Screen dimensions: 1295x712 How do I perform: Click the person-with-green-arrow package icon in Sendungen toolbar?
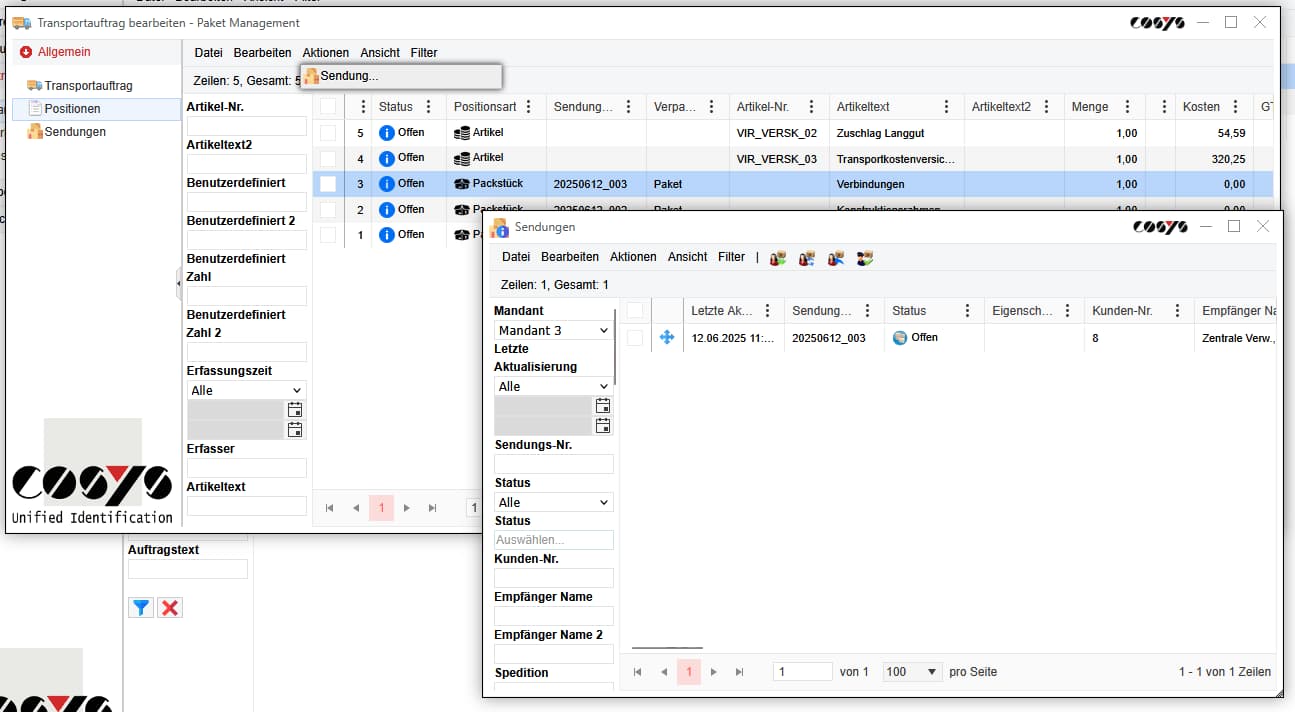pos(778,258)
